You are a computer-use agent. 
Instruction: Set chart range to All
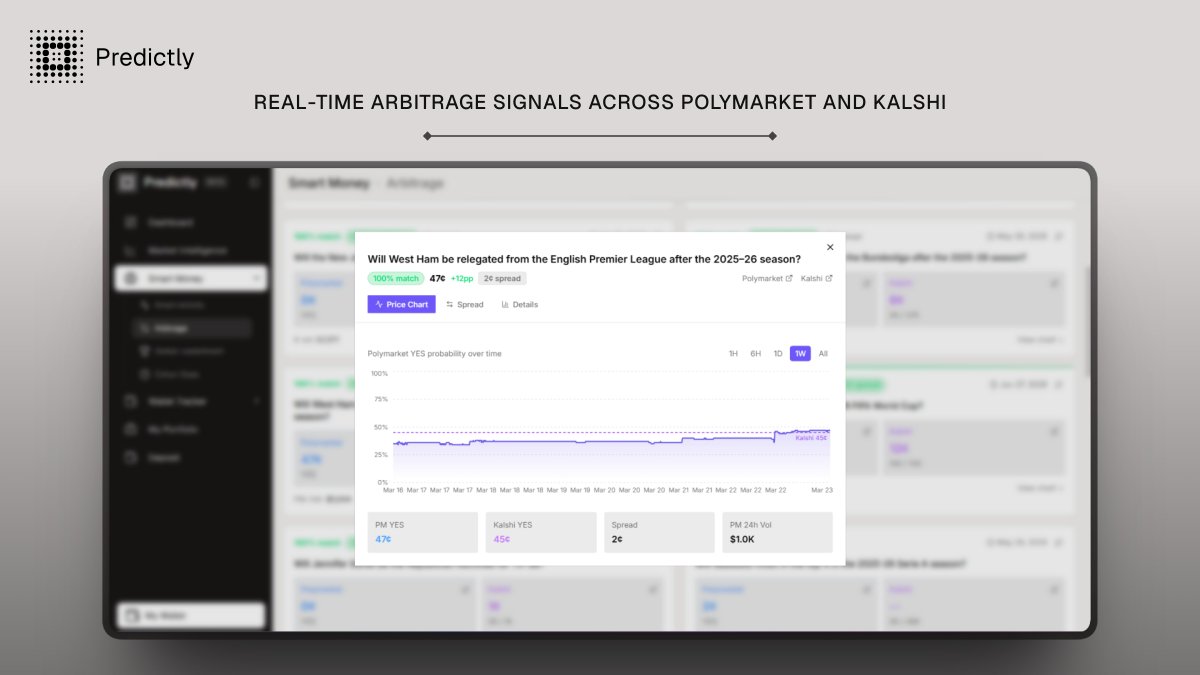coord(823,353)
